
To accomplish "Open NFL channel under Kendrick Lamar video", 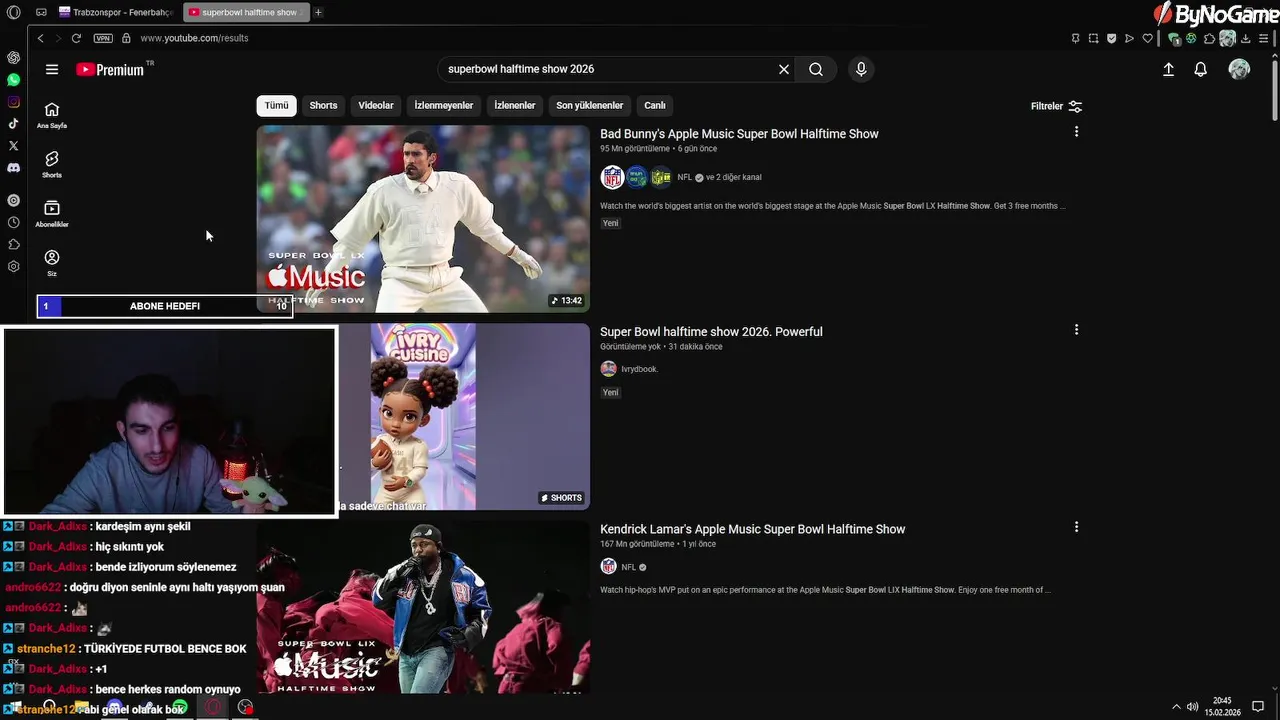I will [x=628, y=567].
